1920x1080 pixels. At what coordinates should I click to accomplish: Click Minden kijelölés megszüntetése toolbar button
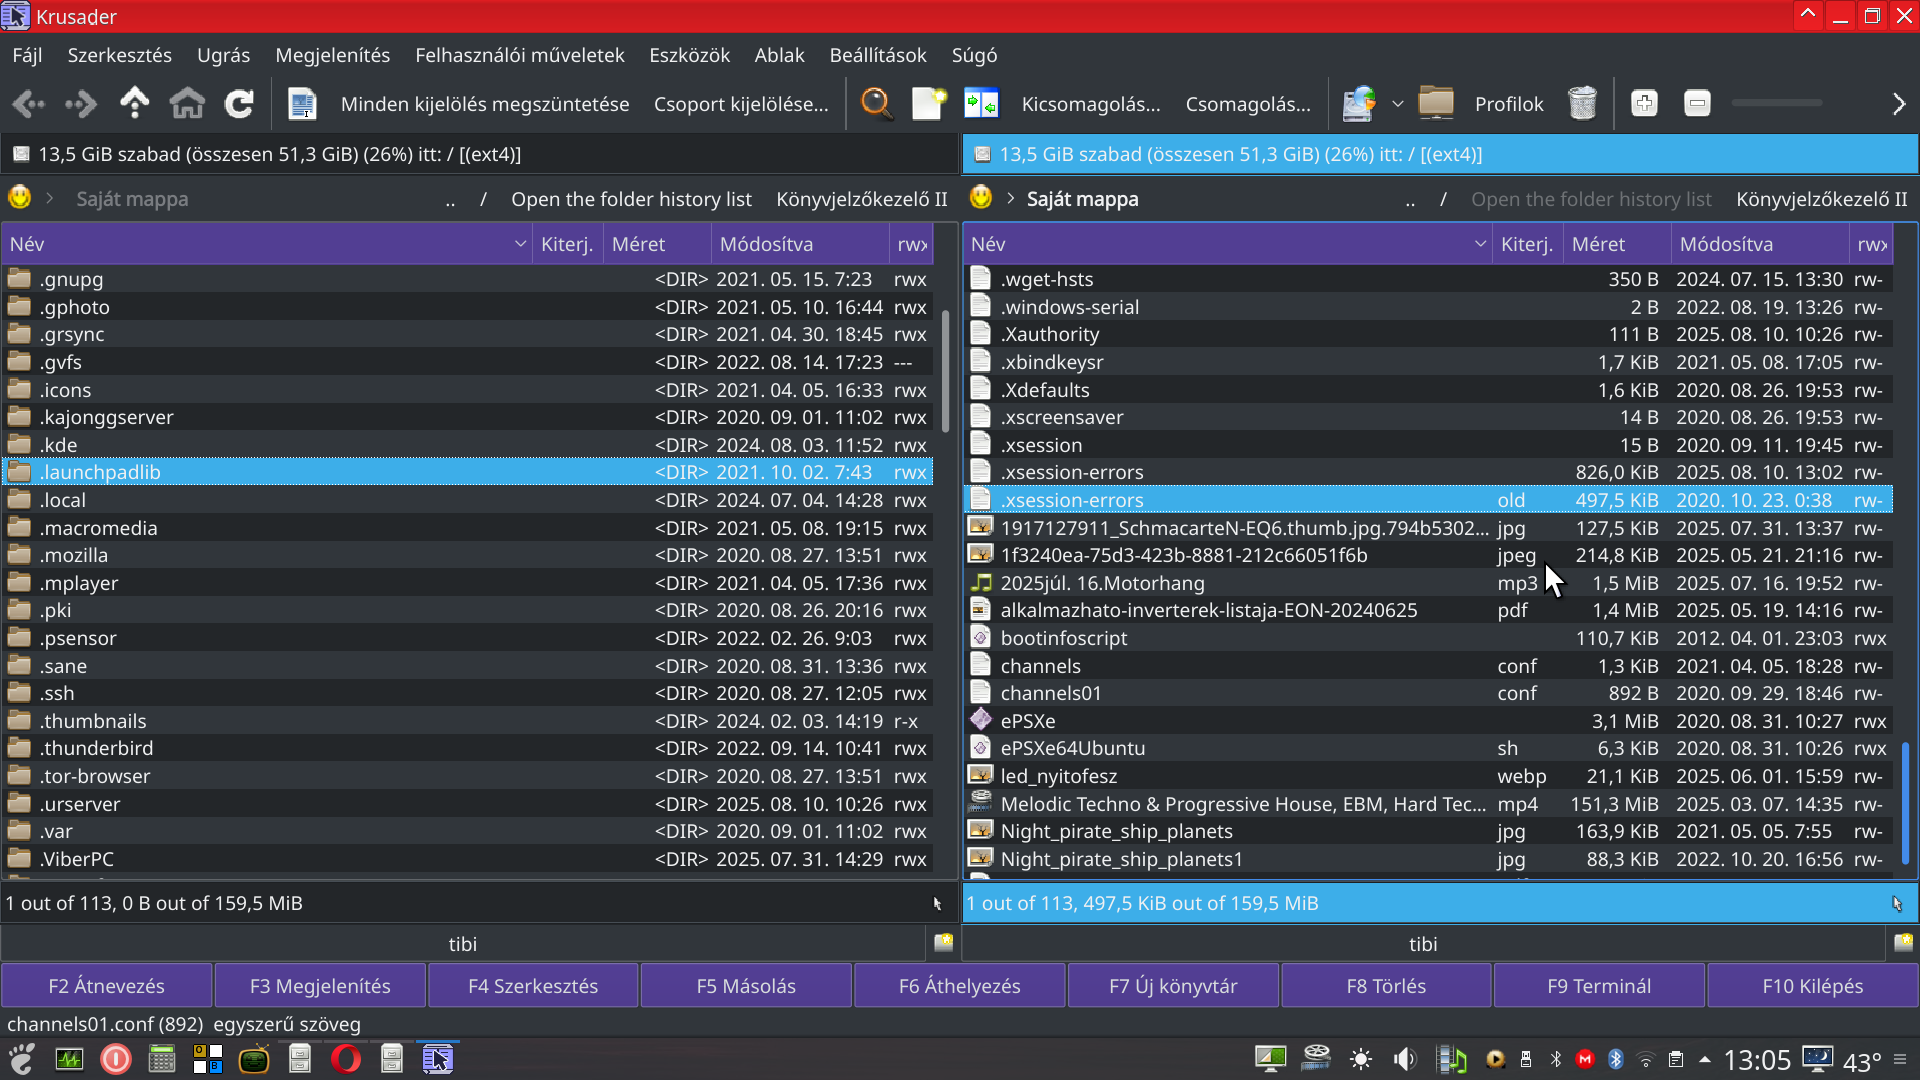(485, 104)
